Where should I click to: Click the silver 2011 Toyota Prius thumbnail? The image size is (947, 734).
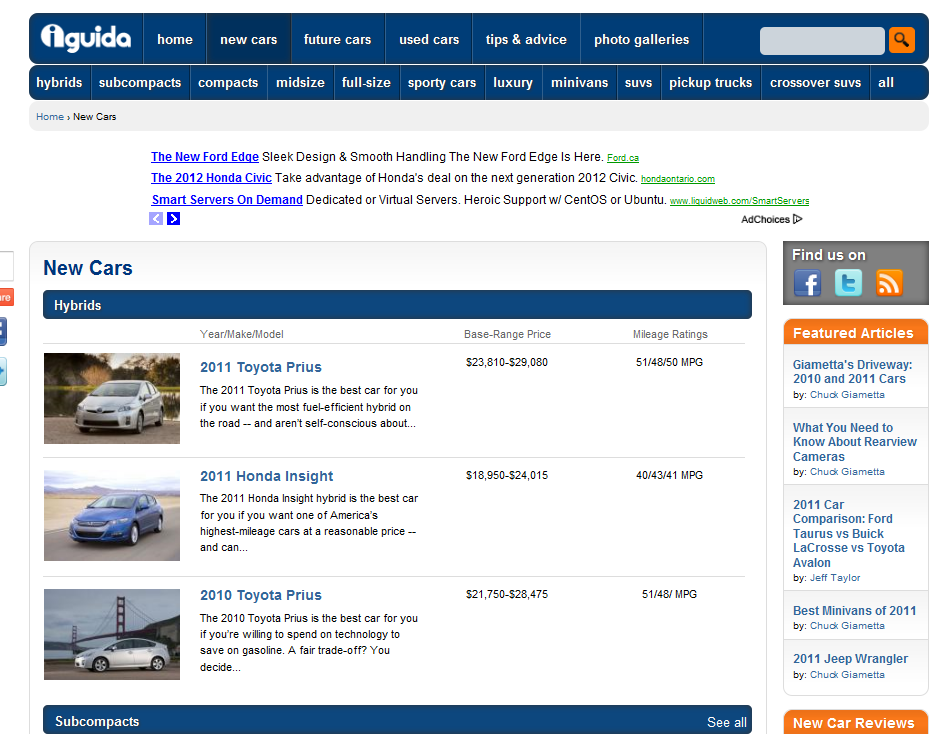click(112, 399)
